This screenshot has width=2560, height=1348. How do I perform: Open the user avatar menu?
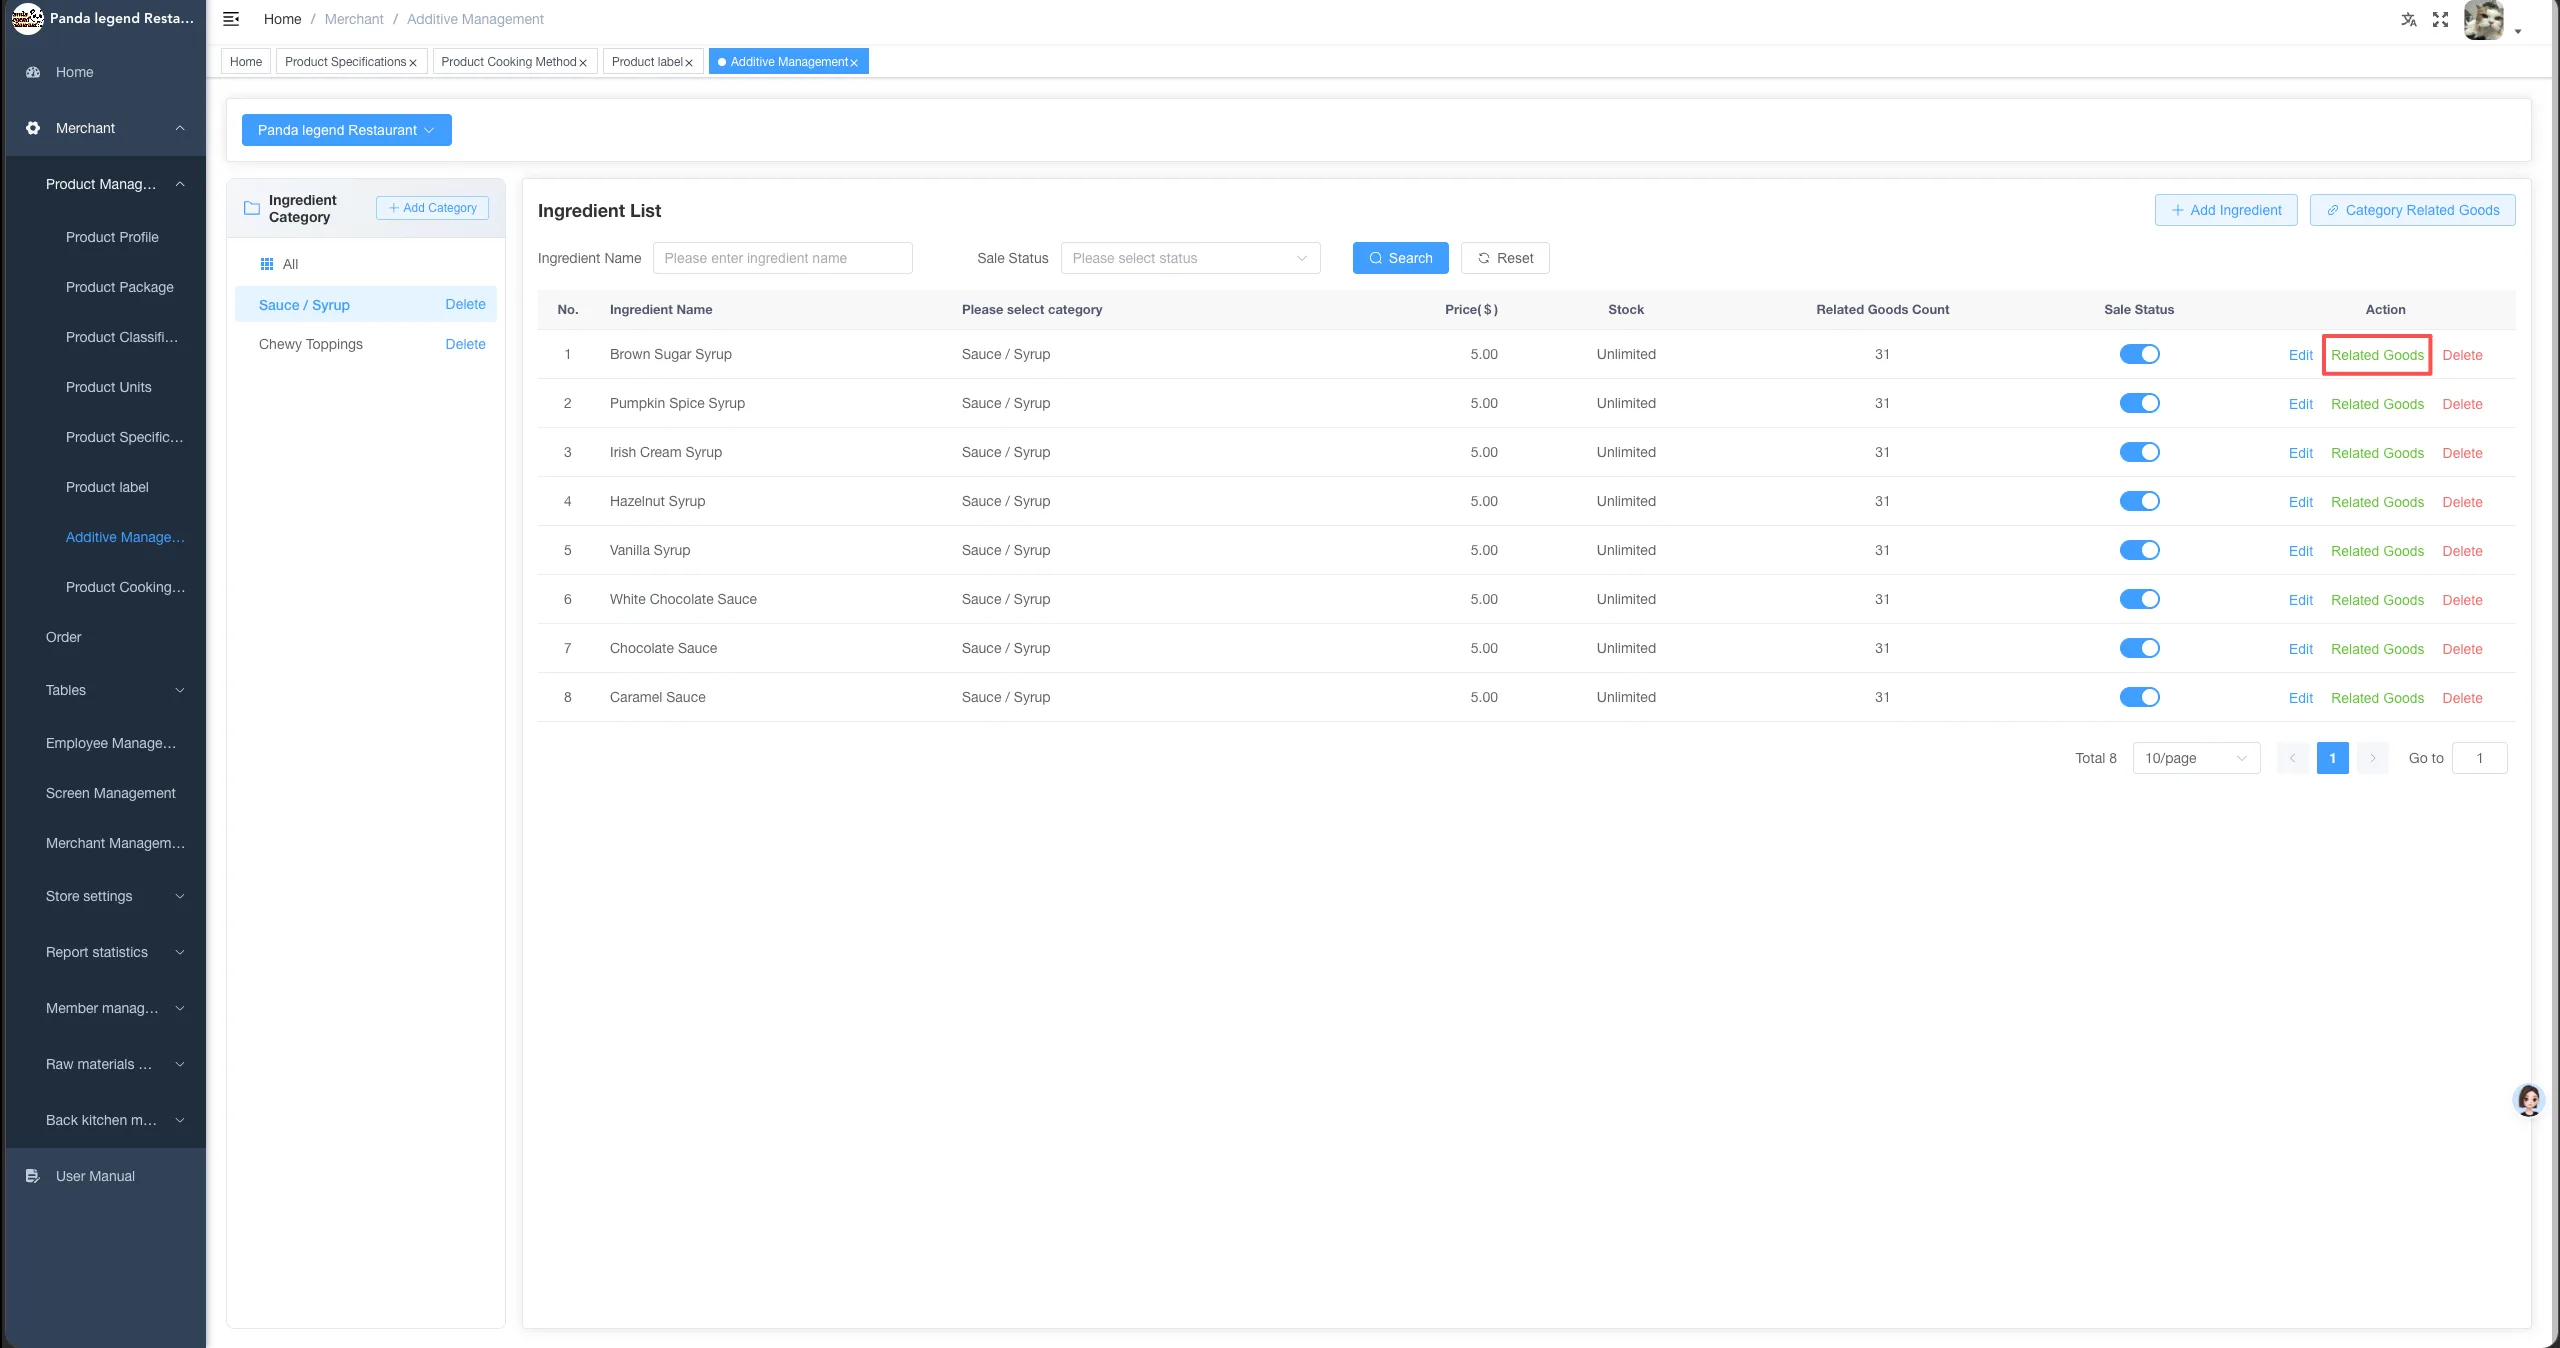point(2484,20)
